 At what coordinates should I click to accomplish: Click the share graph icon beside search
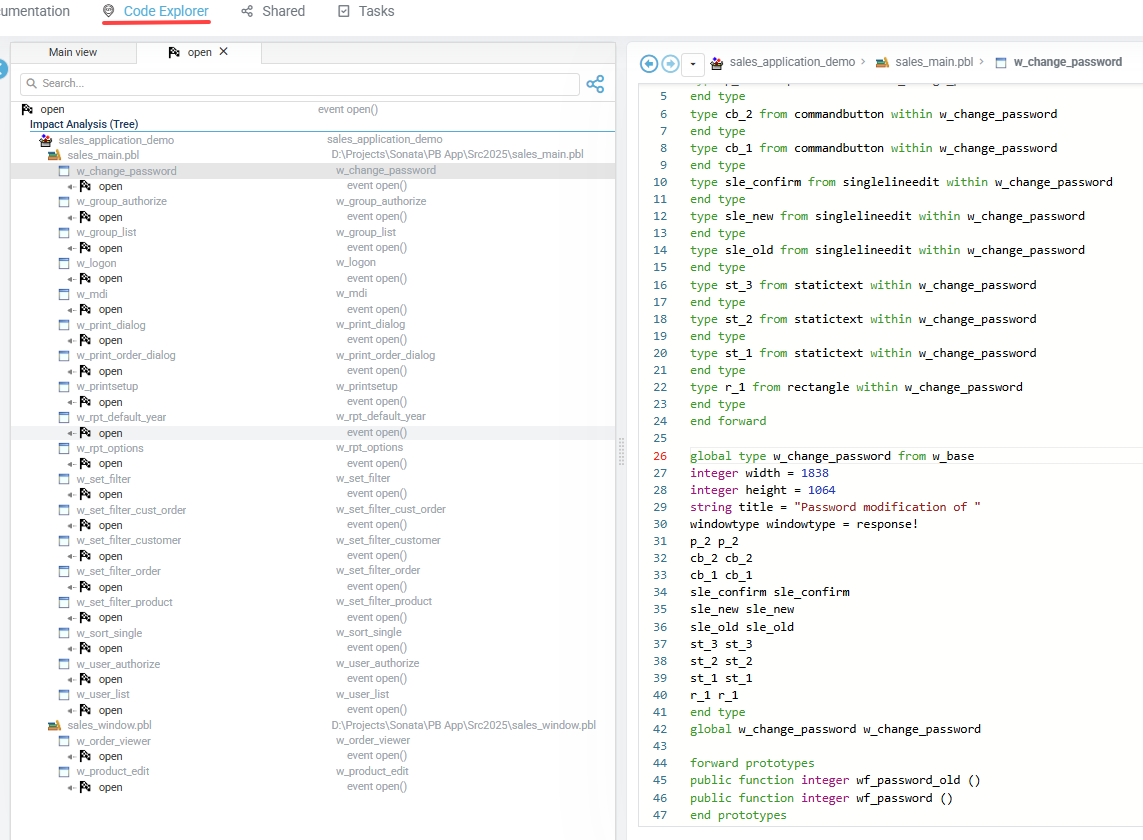[596, 84]
